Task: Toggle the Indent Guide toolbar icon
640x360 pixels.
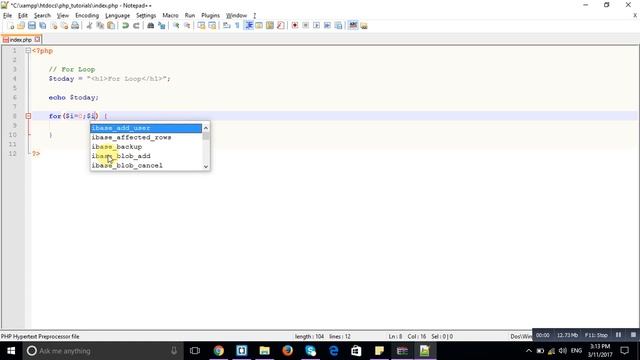Action: [249, 26]
